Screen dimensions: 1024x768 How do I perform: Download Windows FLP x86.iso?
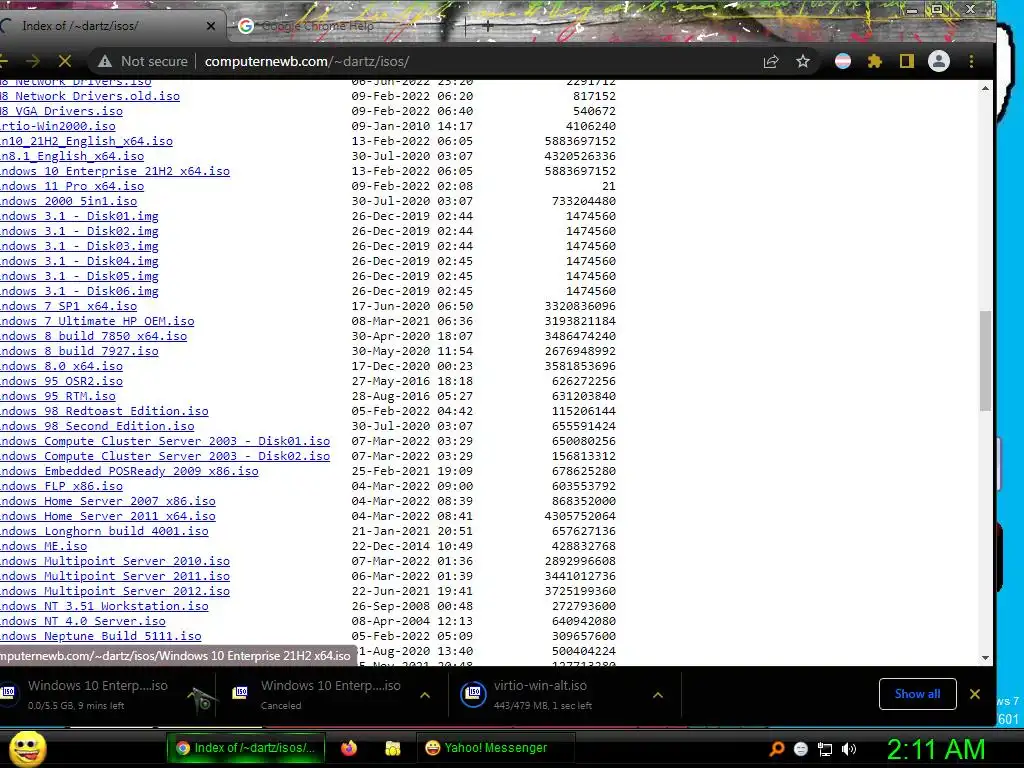[61, 487]
